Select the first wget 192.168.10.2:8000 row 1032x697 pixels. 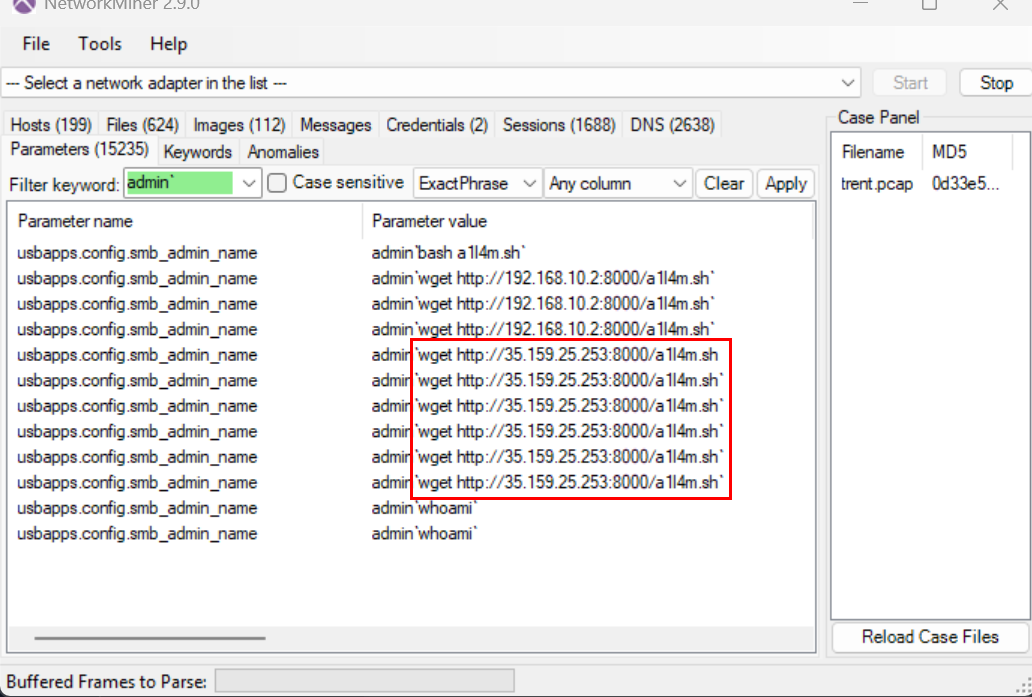point(411,278)
